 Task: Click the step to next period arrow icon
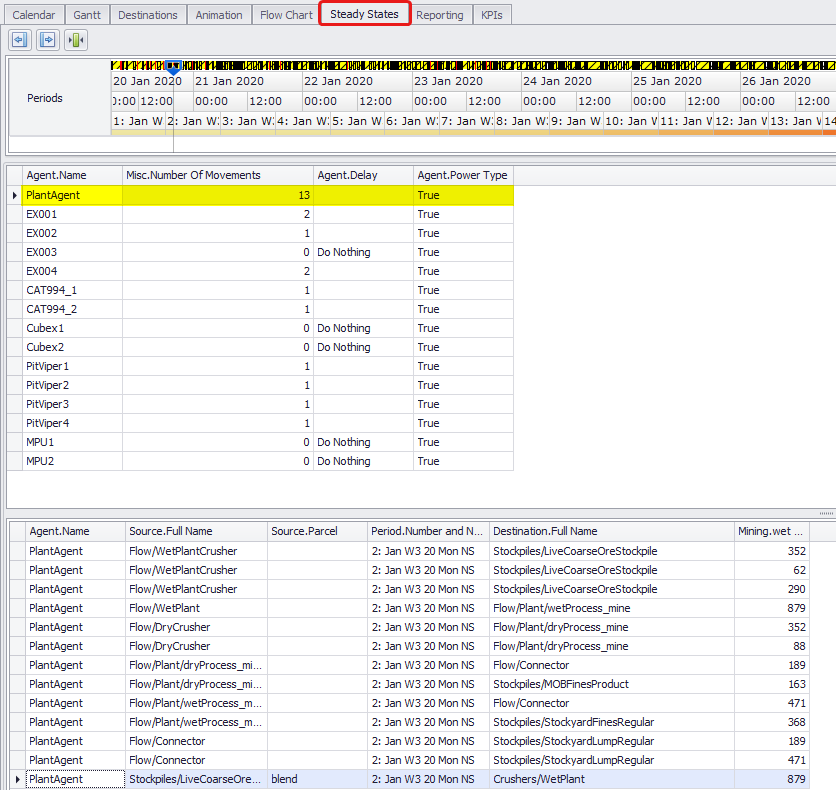[x=47, y=40]
